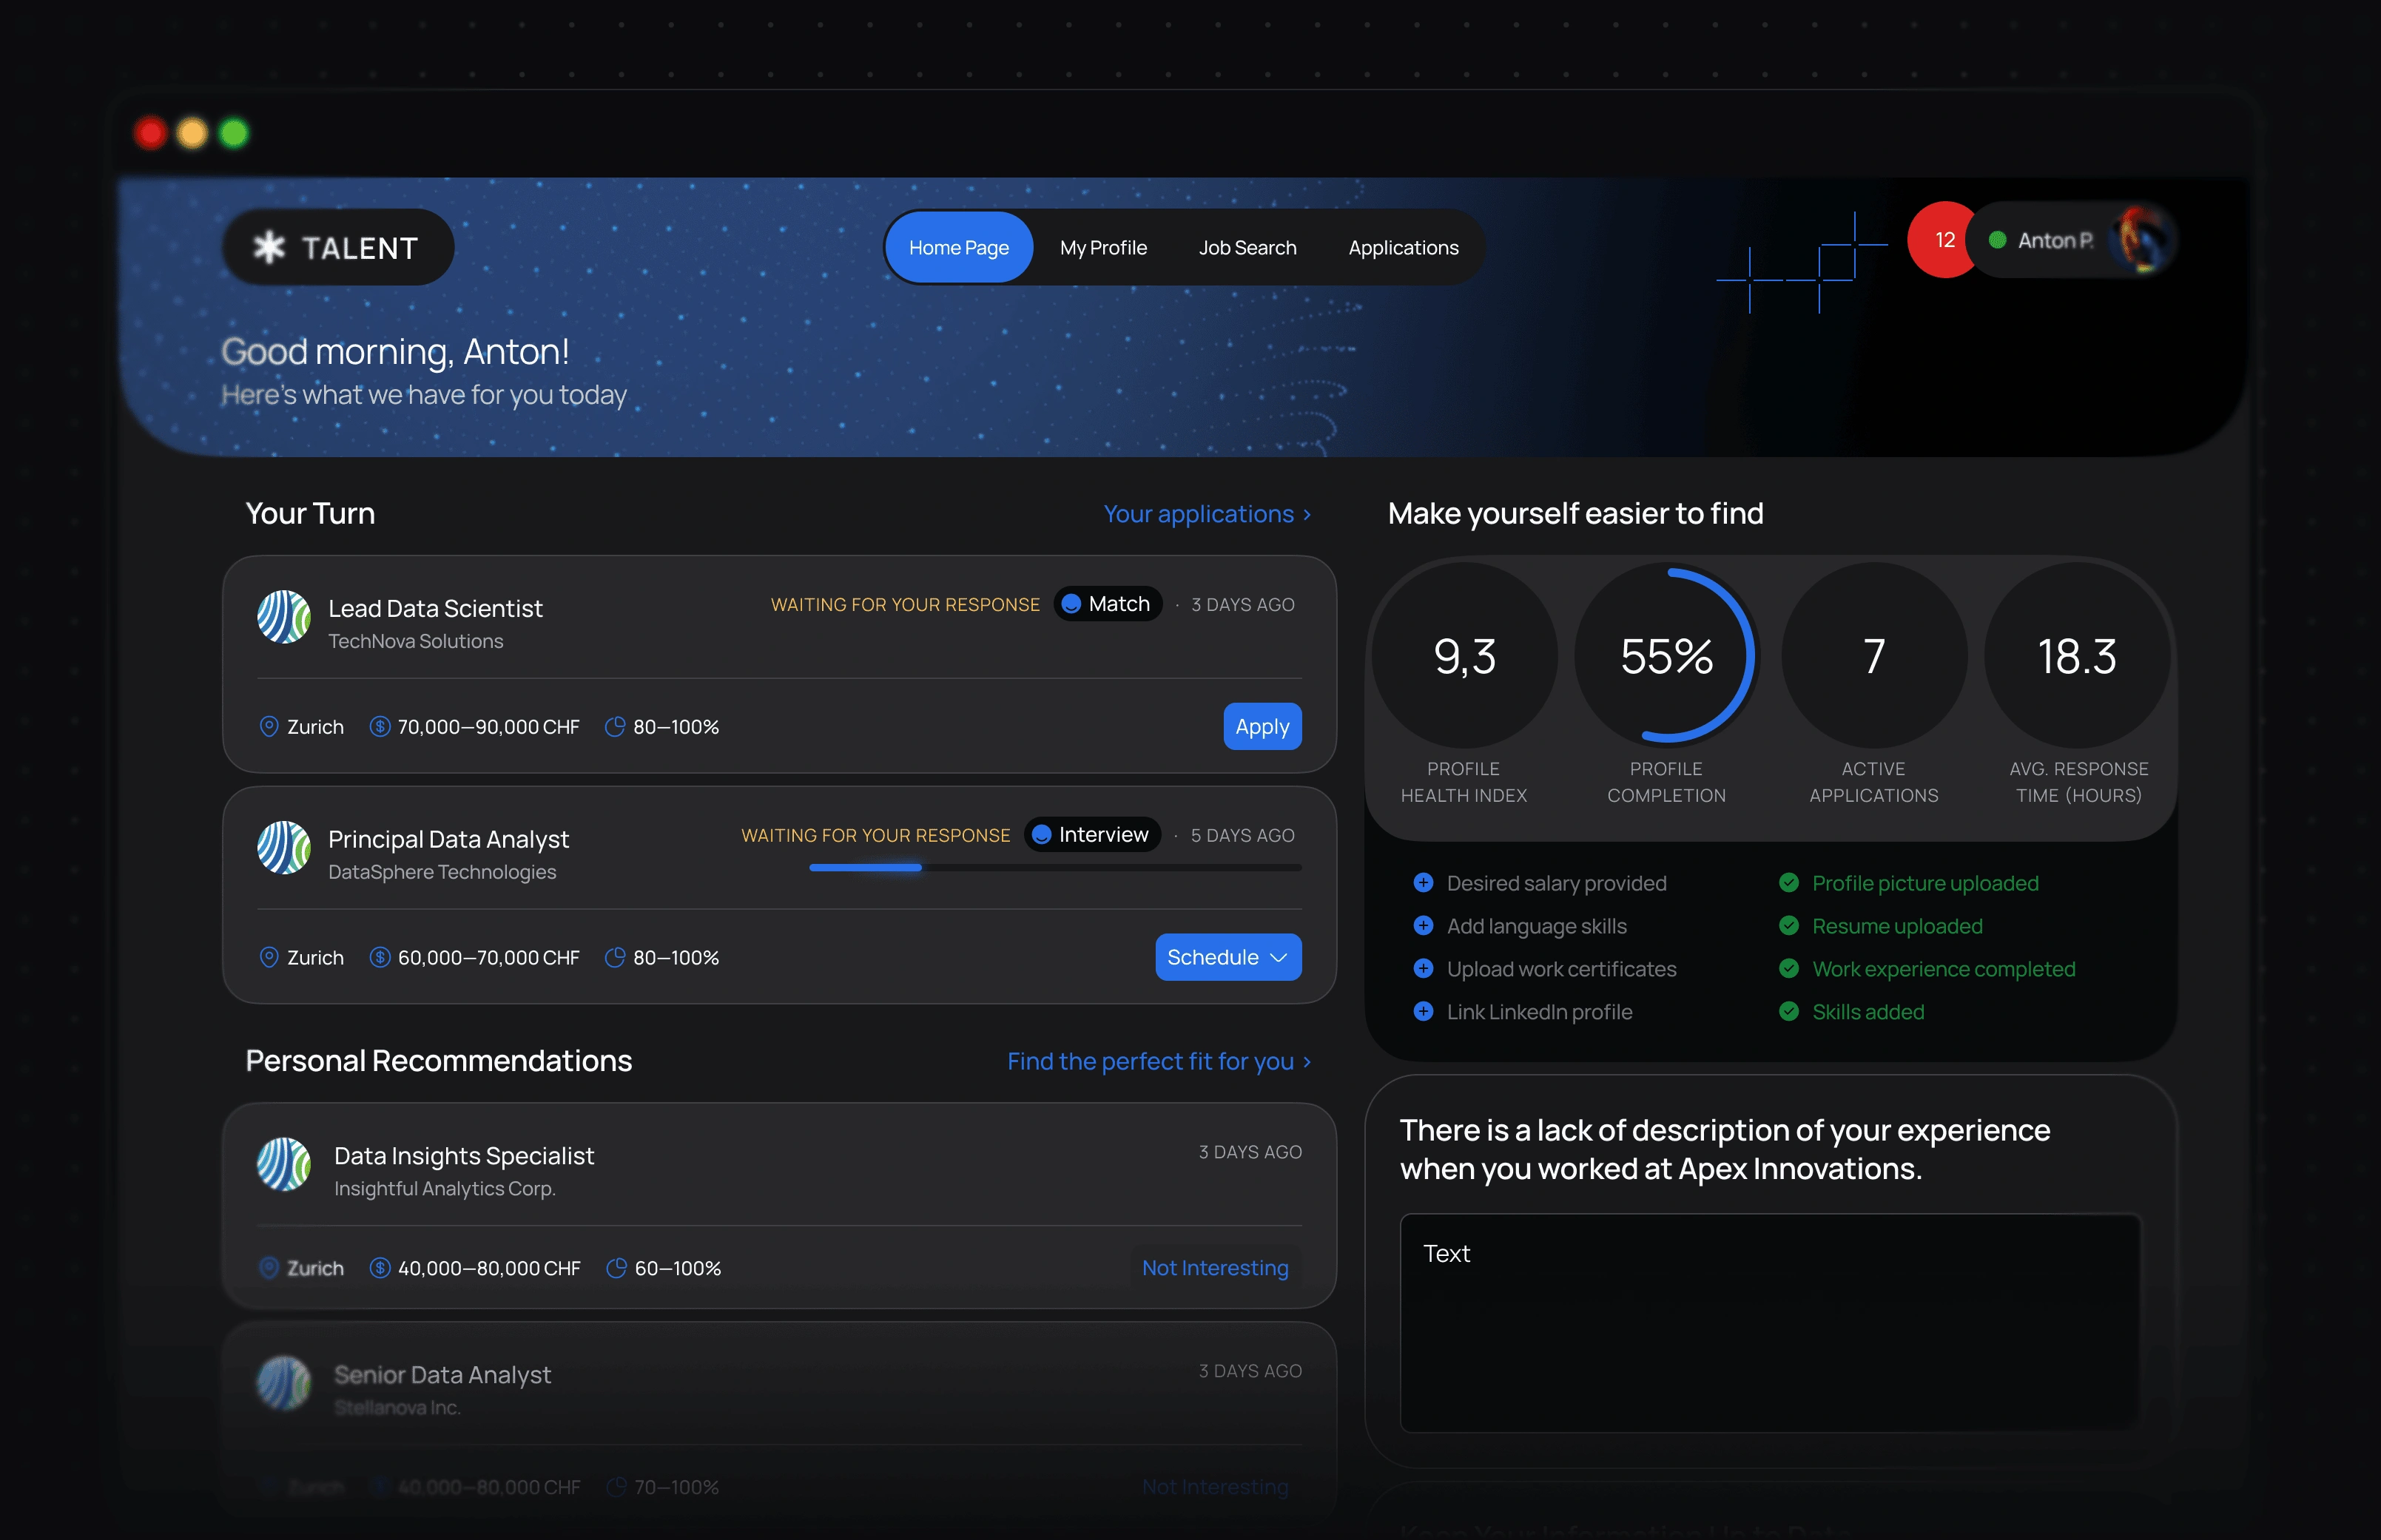The width and height of the screenshot is (2381, 1540).
Task: Click plus icon beside Desired salary provided
Action: point(1423,882)
